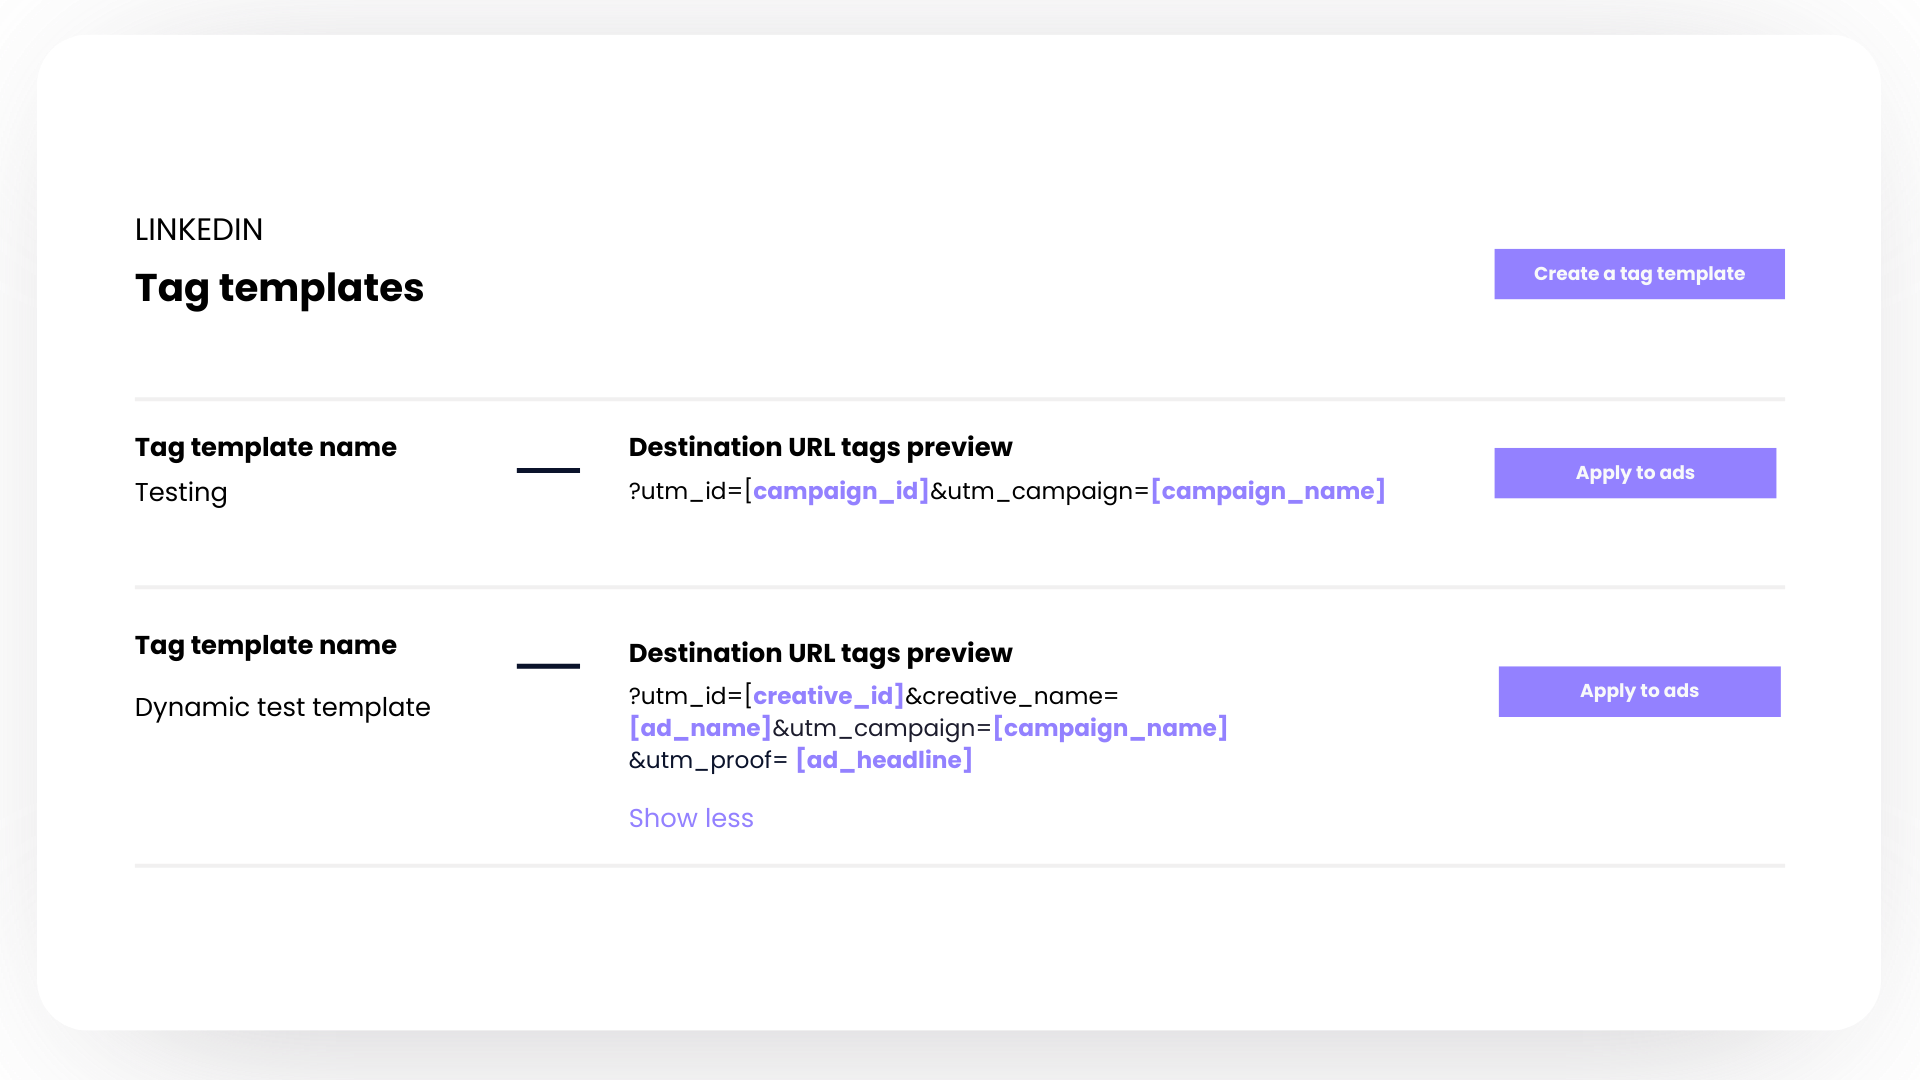Click the Tag templates page heading
Image resolution: width=1920 pixels, height=1080 pixels.
(x=279, y=288)
